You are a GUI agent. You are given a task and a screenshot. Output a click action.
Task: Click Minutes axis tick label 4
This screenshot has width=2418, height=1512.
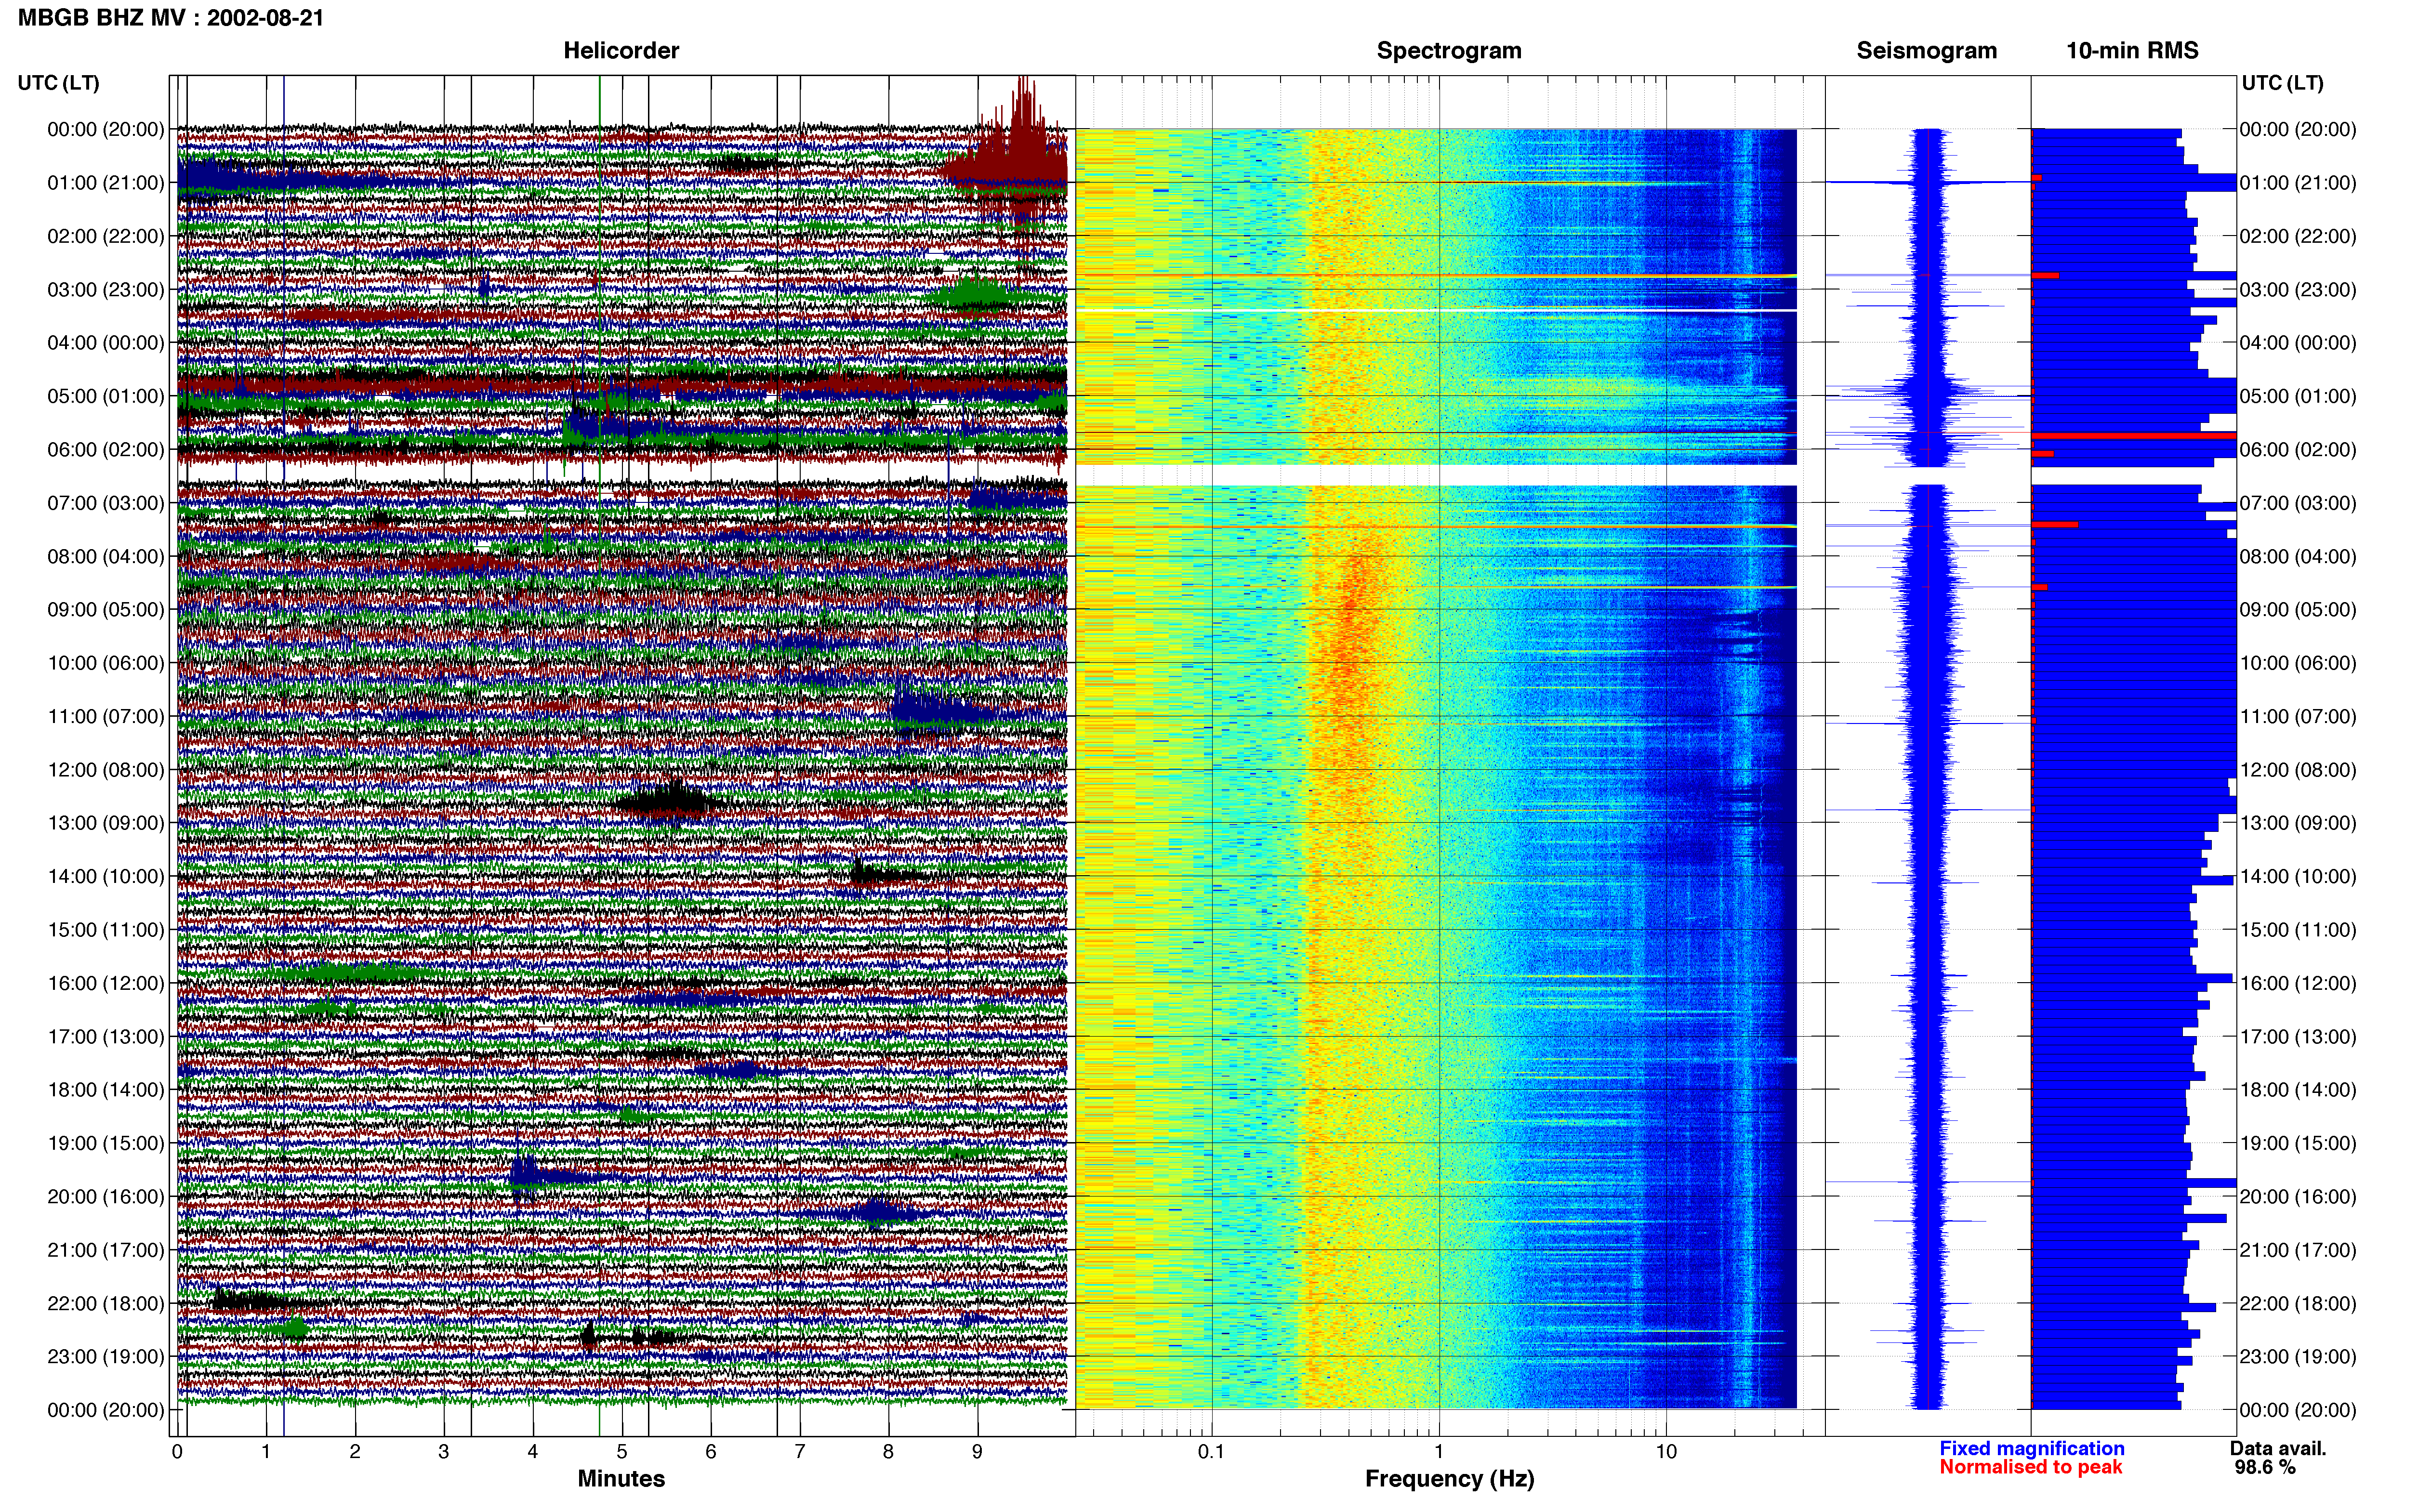click(x=533, y=1451)
